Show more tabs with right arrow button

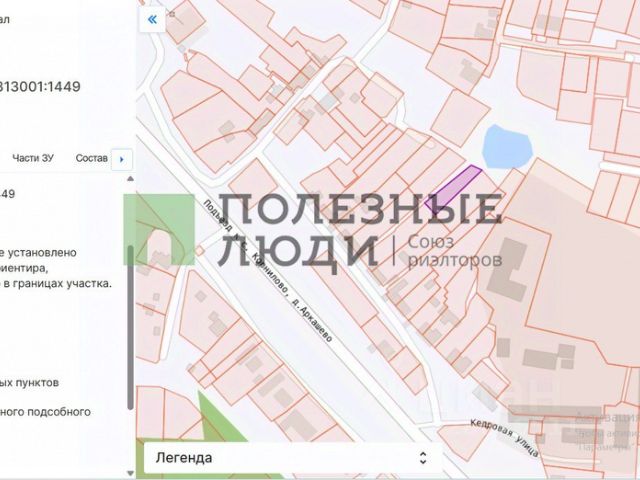click(122, 159)
